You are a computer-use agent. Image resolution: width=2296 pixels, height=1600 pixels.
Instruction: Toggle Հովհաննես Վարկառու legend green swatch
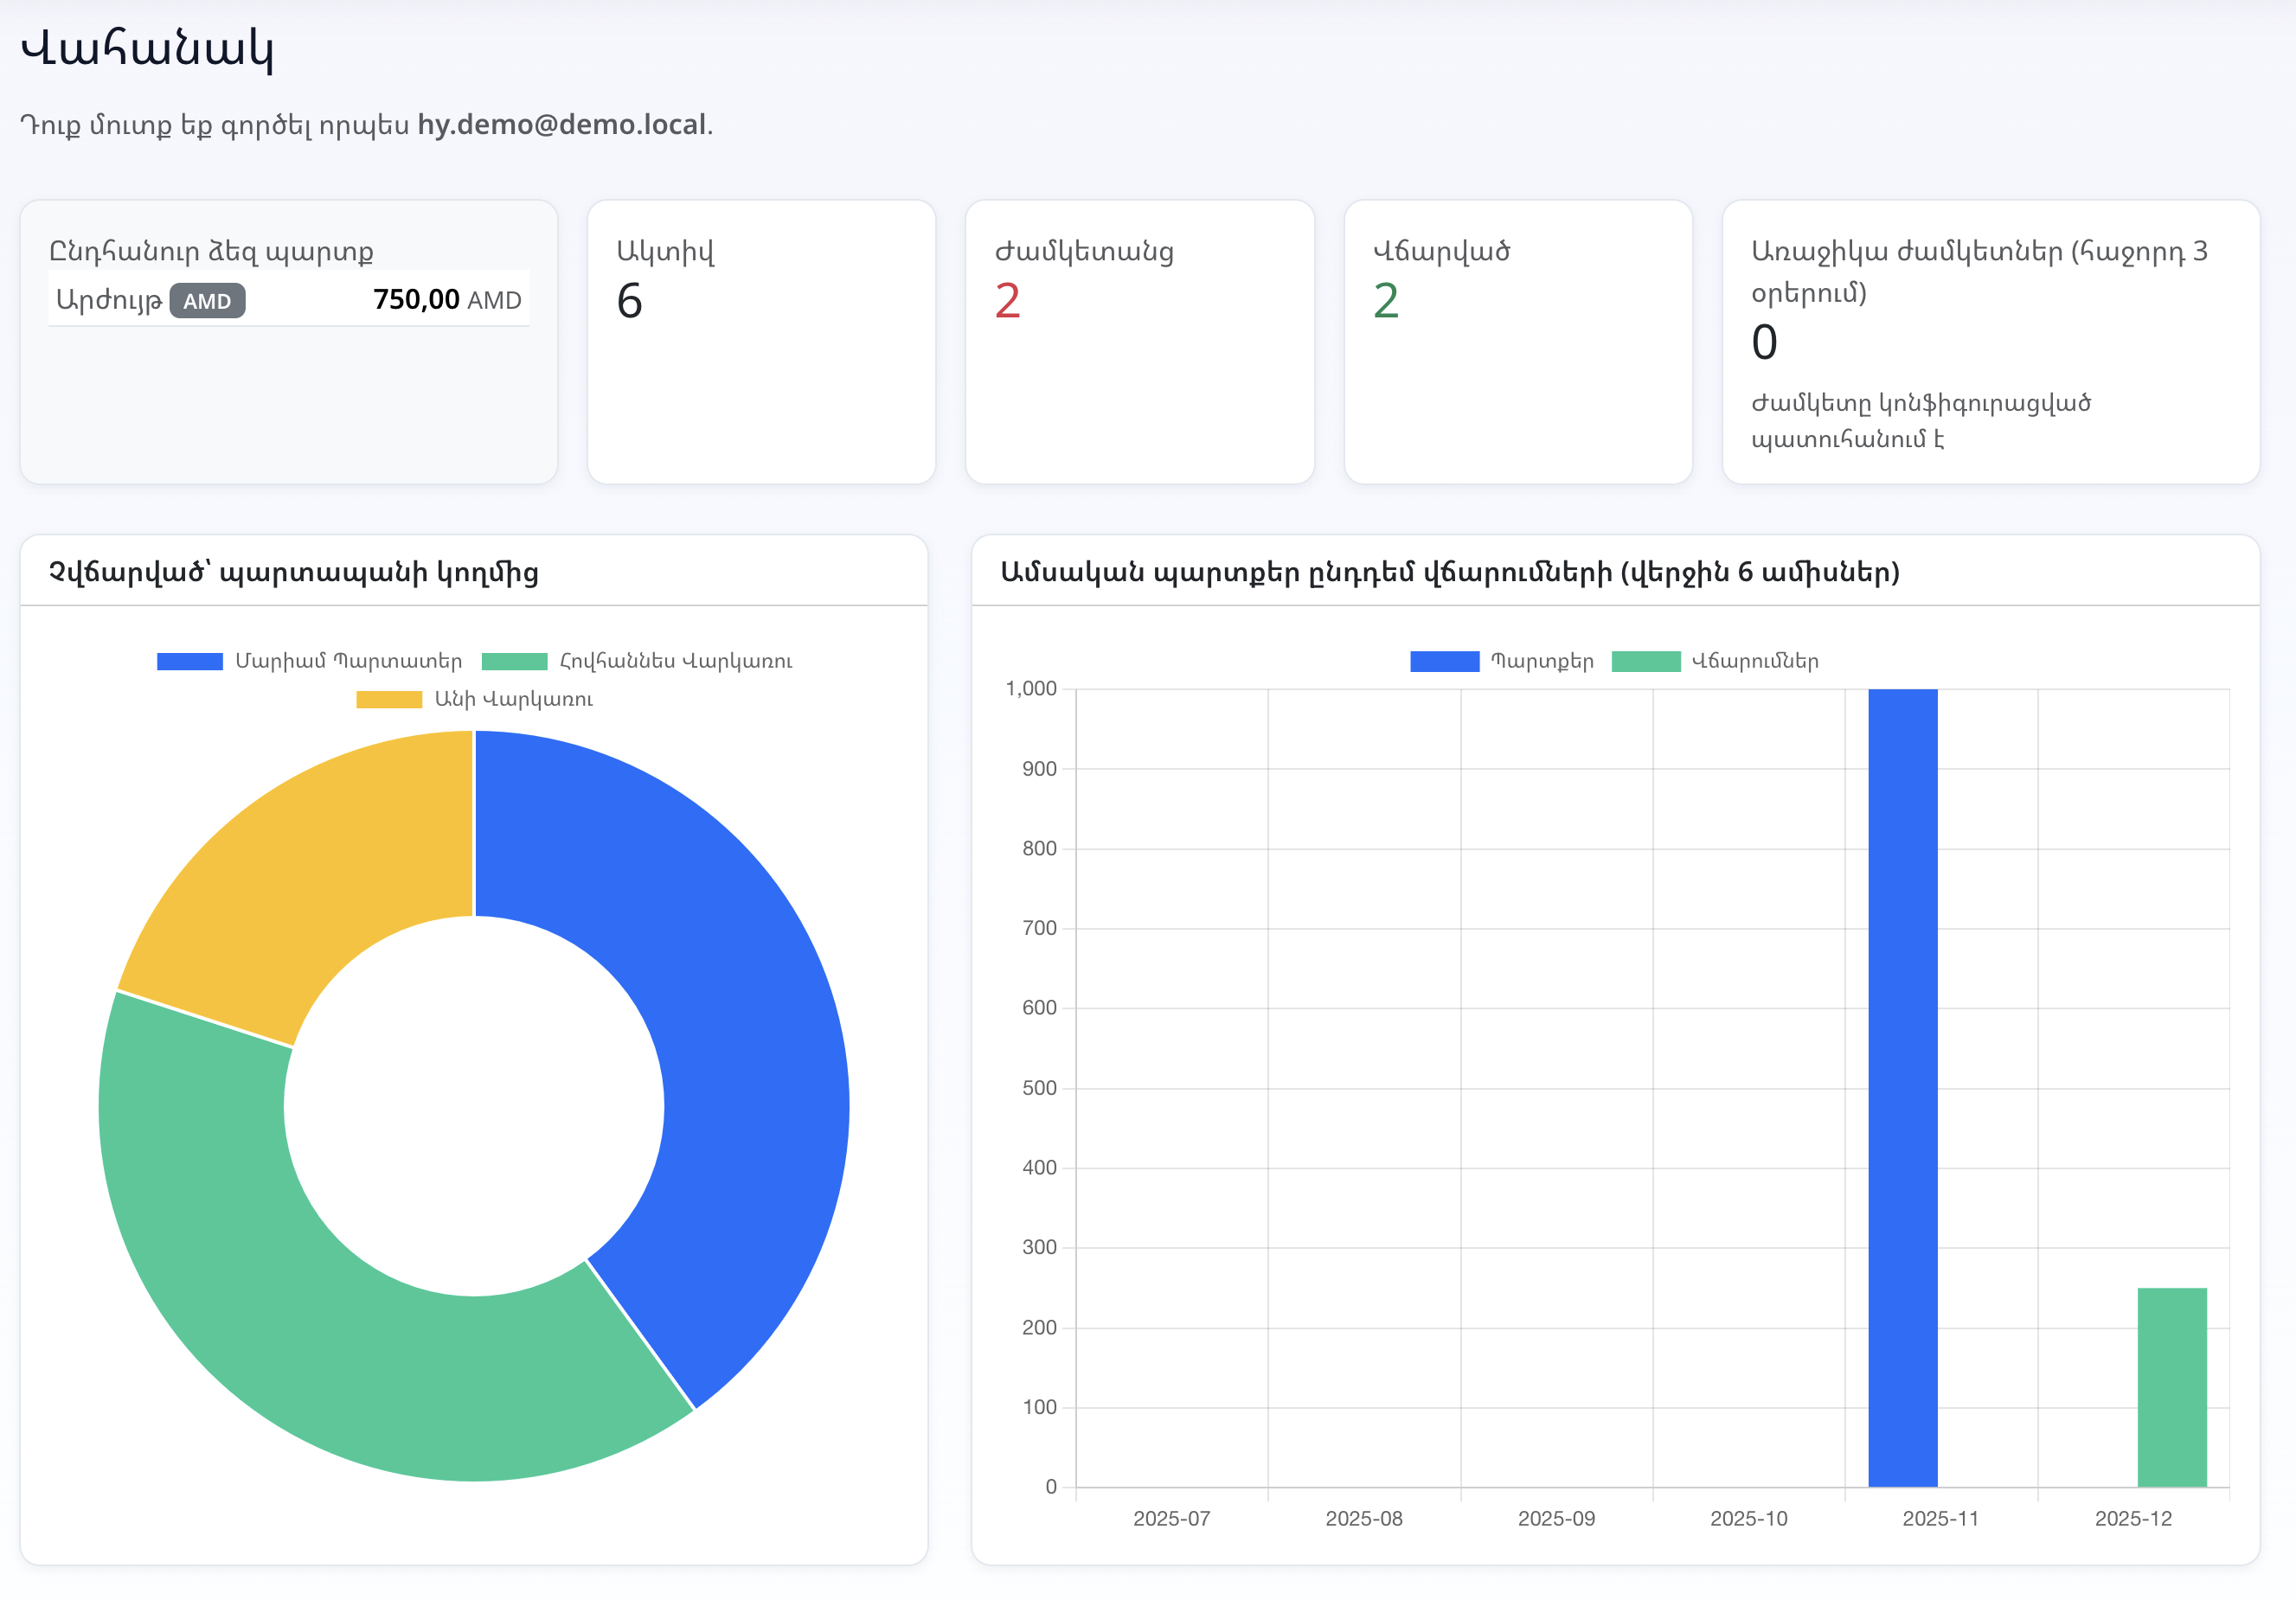514,661
